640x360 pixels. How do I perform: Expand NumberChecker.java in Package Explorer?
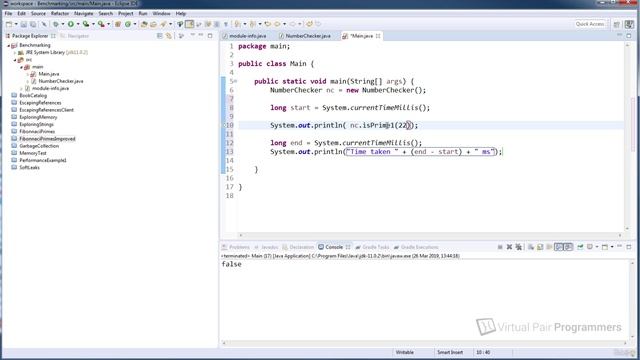click(28, 81)
